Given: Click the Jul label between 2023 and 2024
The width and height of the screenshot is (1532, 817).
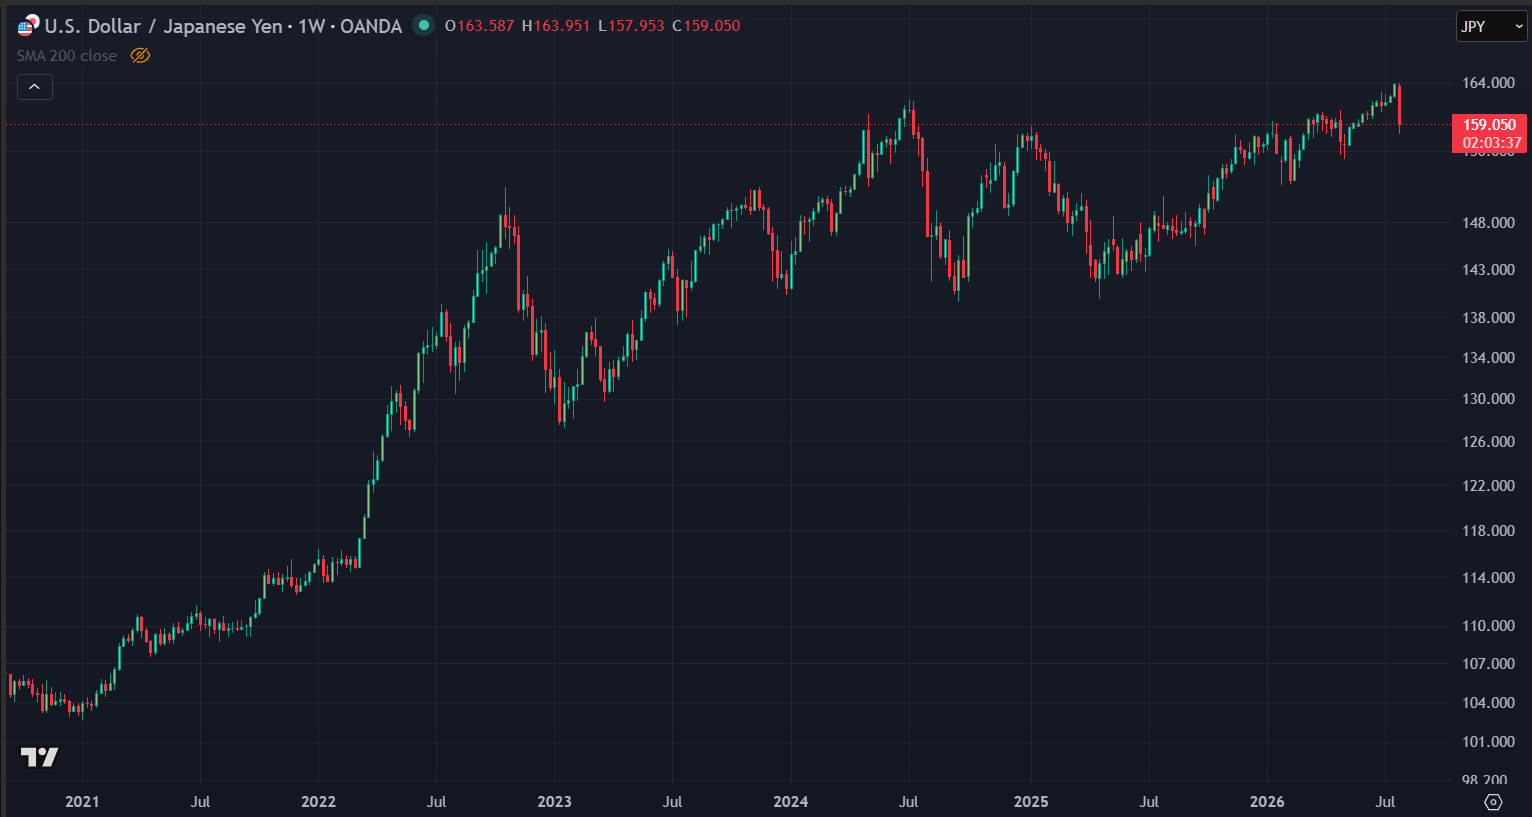Looking at the screenshot, I should [x=672, y=802].
